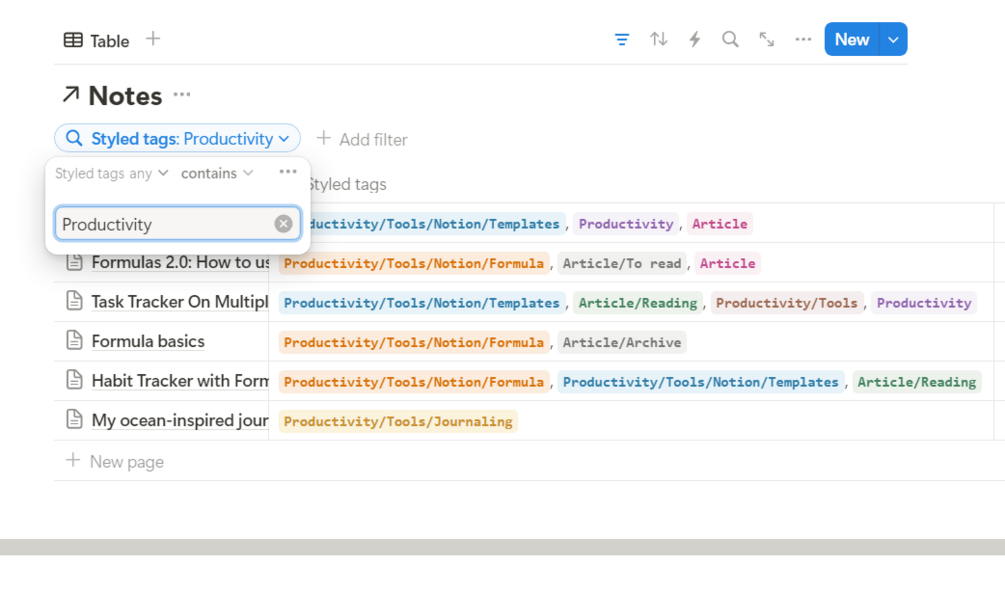This screenshot has width=1005, height=592.
Task: Click the plus icon to add view
Action: 153,39
